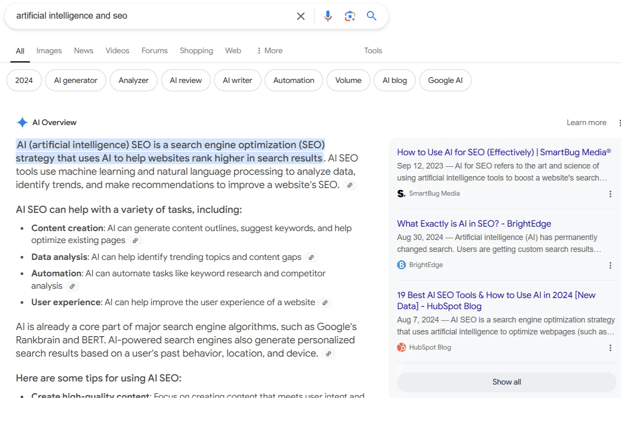621x436 pixels.
Task: Click the HubSpot Blog favicon
Action: 401,347
